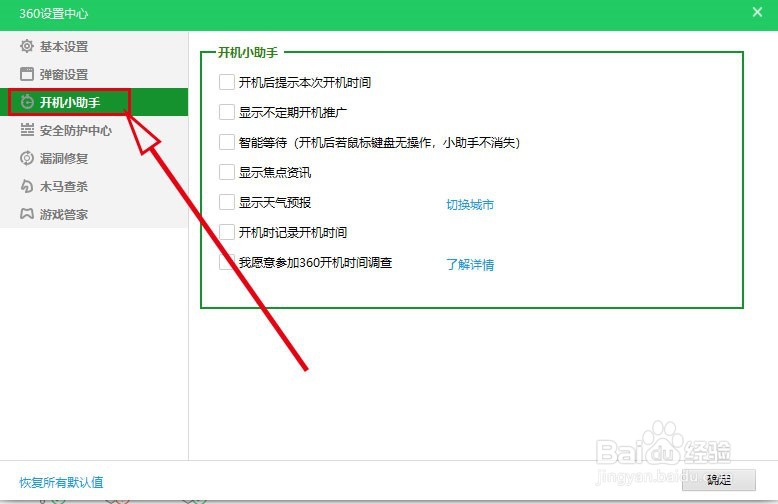778x504 pixels.
Task: Click the stopwatch icon beside 开机小助手
Action: (x=27, y=102)
